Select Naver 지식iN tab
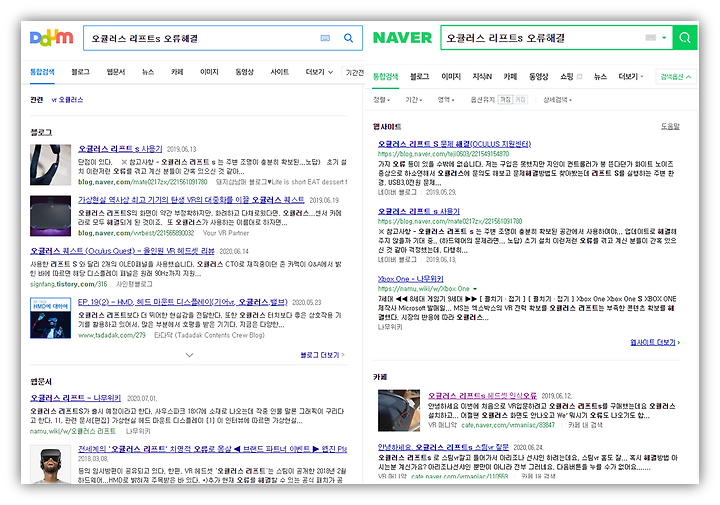The height and width of the screenshot is (505, 720). (x=482, y=77)
